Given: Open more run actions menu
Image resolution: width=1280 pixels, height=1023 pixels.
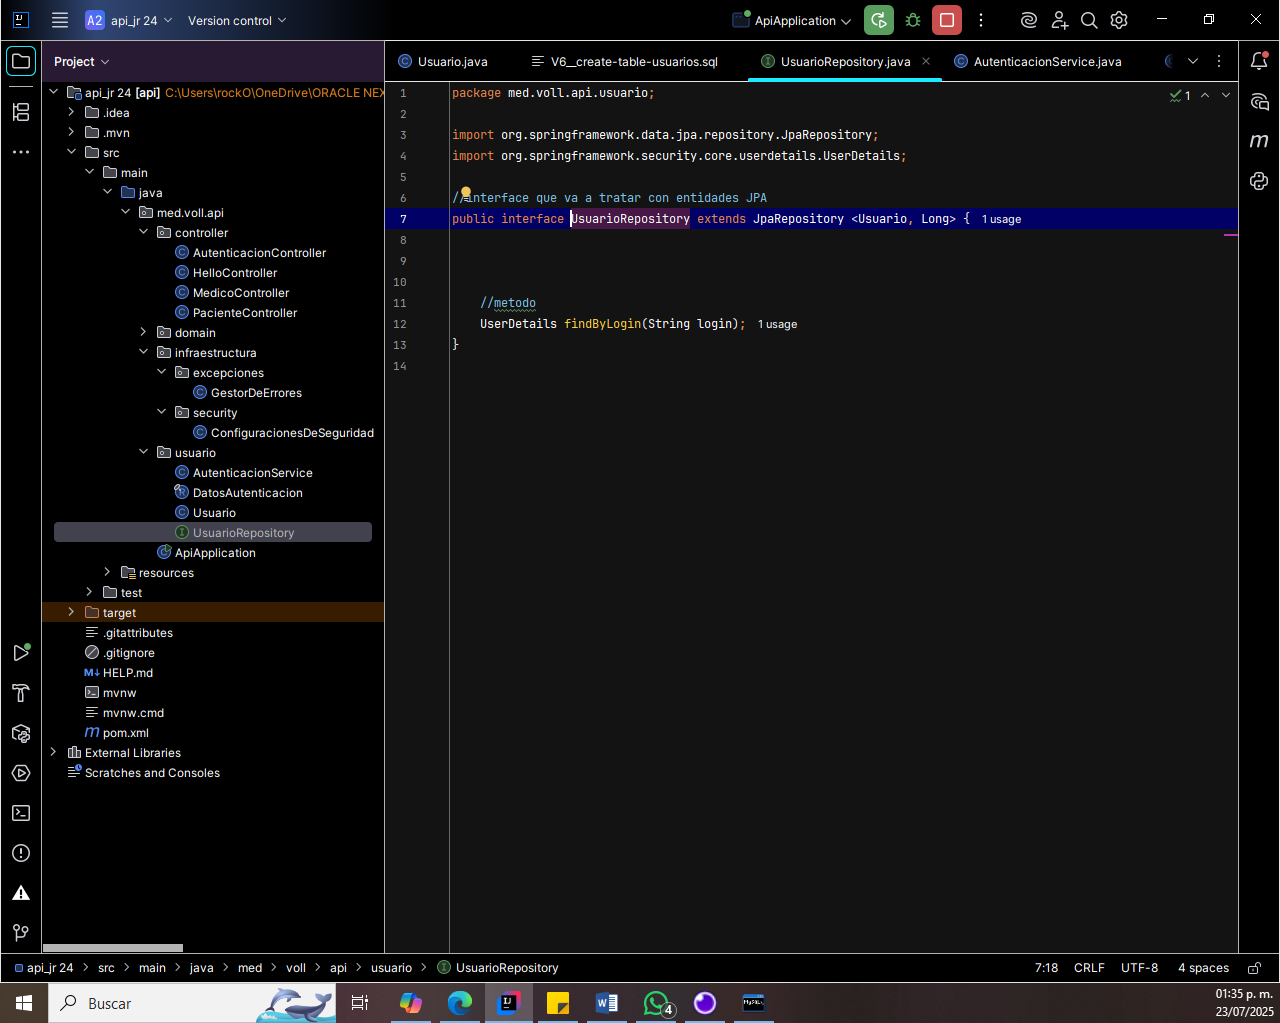Looking at the screenshot, I should [981, 20].
